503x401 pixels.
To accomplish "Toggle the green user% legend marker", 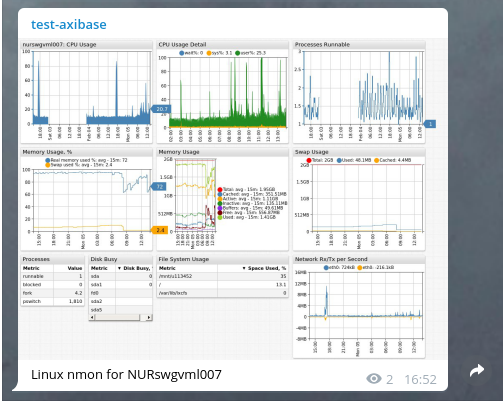I will [x=237, y=53].
